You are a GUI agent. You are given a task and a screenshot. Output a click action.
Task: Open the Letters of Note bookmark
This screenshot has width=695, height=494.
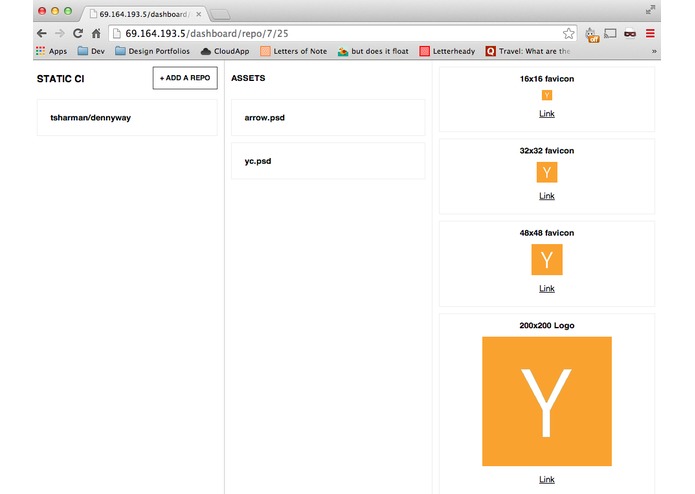294,51
